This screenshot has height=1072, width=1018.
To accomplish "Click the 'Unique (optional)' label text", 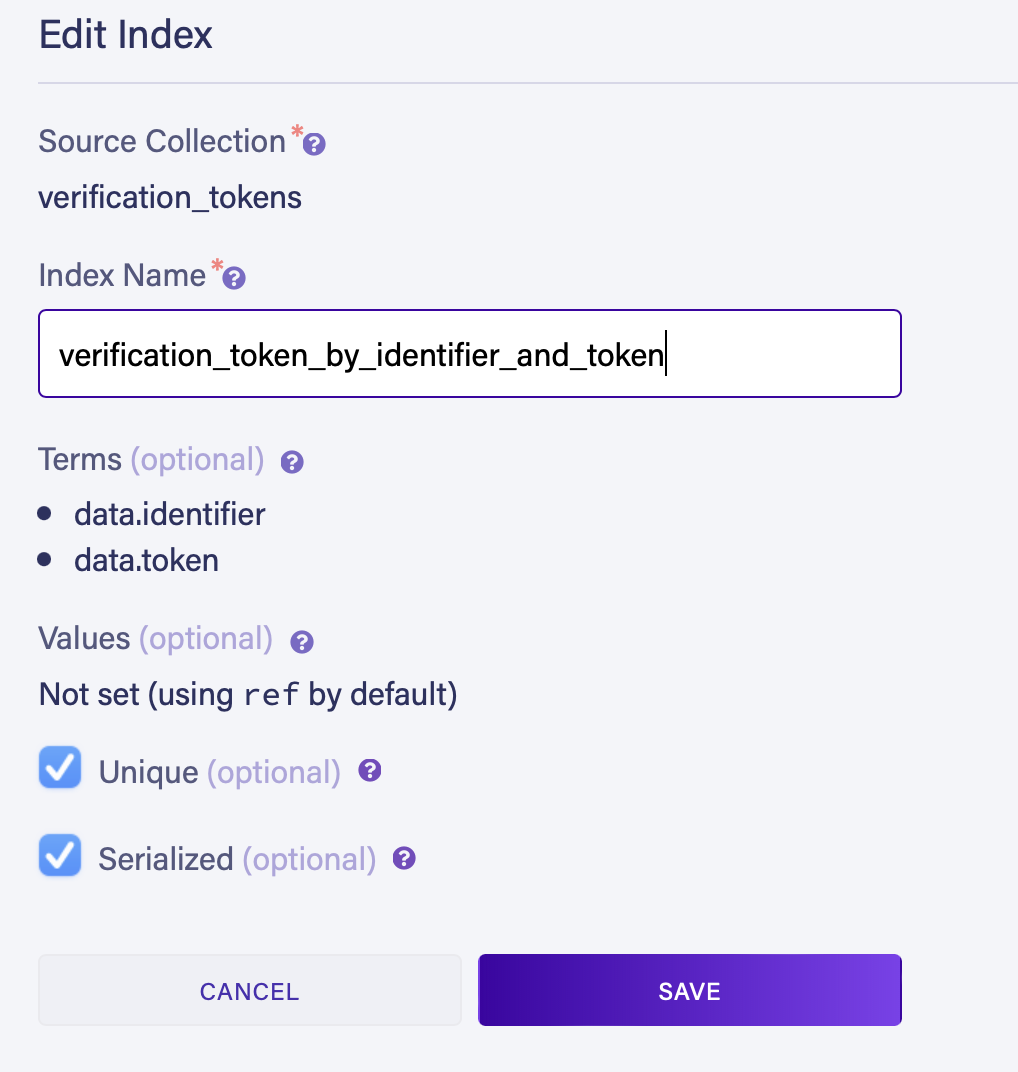I will point(219,772).
